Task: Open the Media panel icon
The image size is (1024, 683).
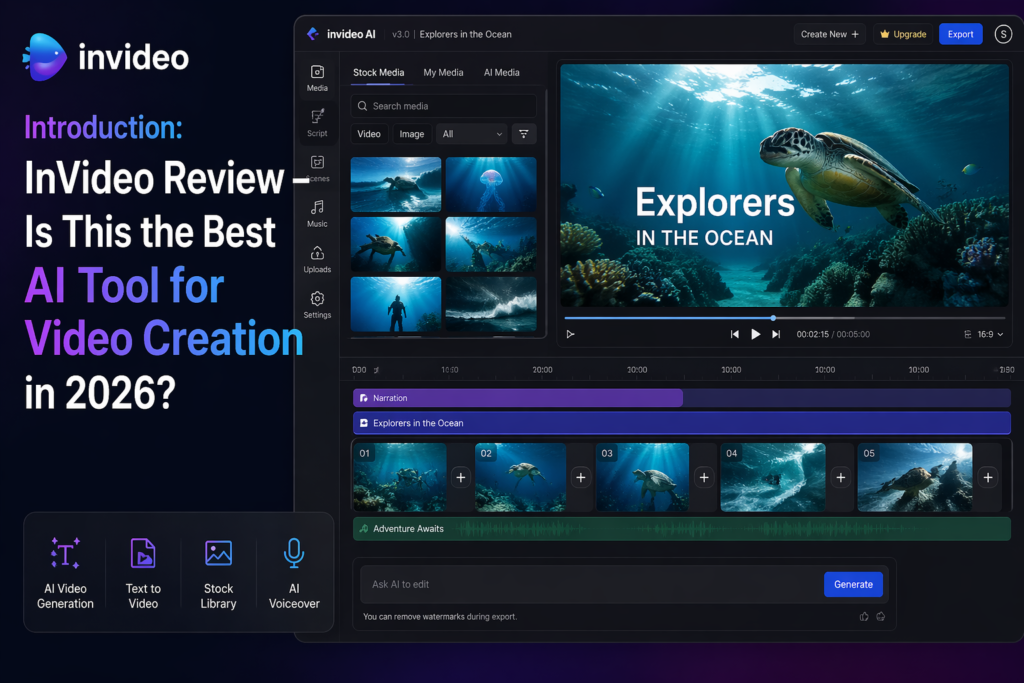Action: pos(317,72)
